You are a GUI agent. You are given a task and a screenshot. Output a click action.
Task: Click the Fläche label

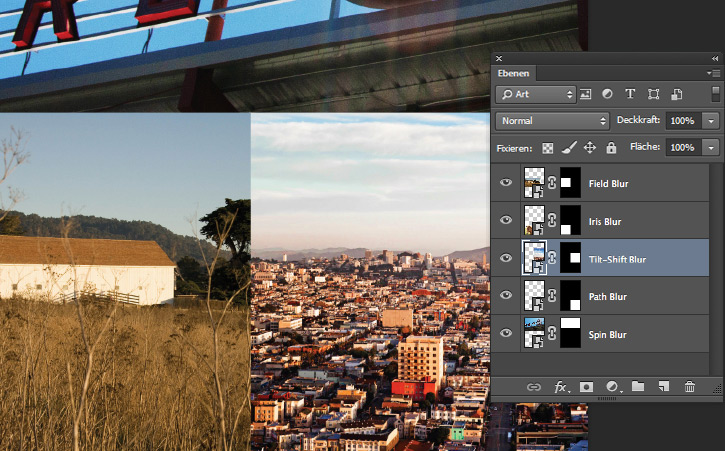click(x=645, y=147)
